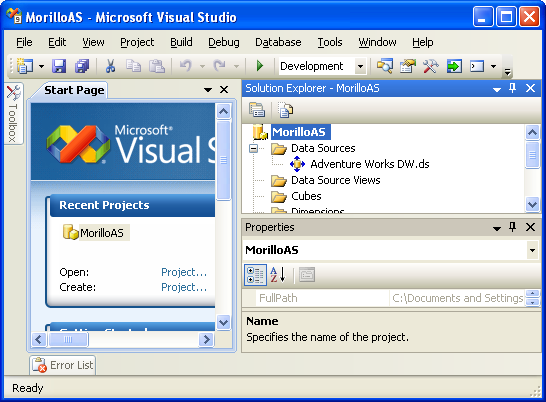Open the Toolbox side tab

coord(13,114)
